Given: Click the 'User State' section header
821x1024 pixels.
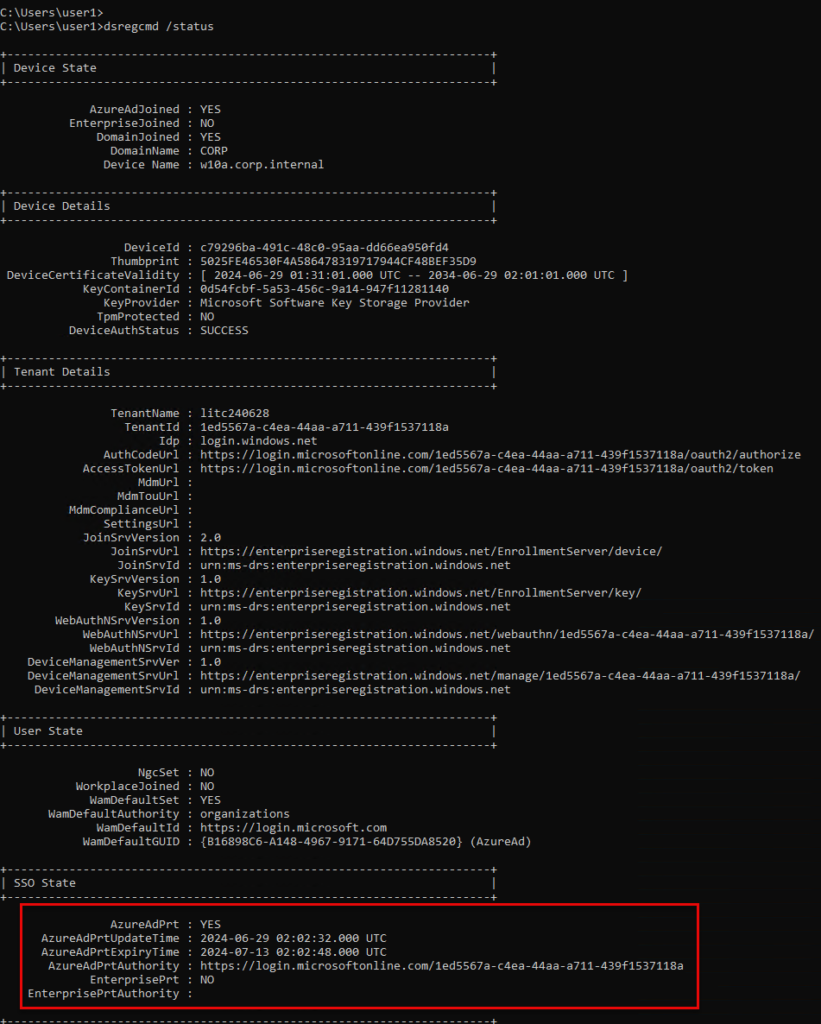Looking at the screenshot, I should tap(48, 731).
